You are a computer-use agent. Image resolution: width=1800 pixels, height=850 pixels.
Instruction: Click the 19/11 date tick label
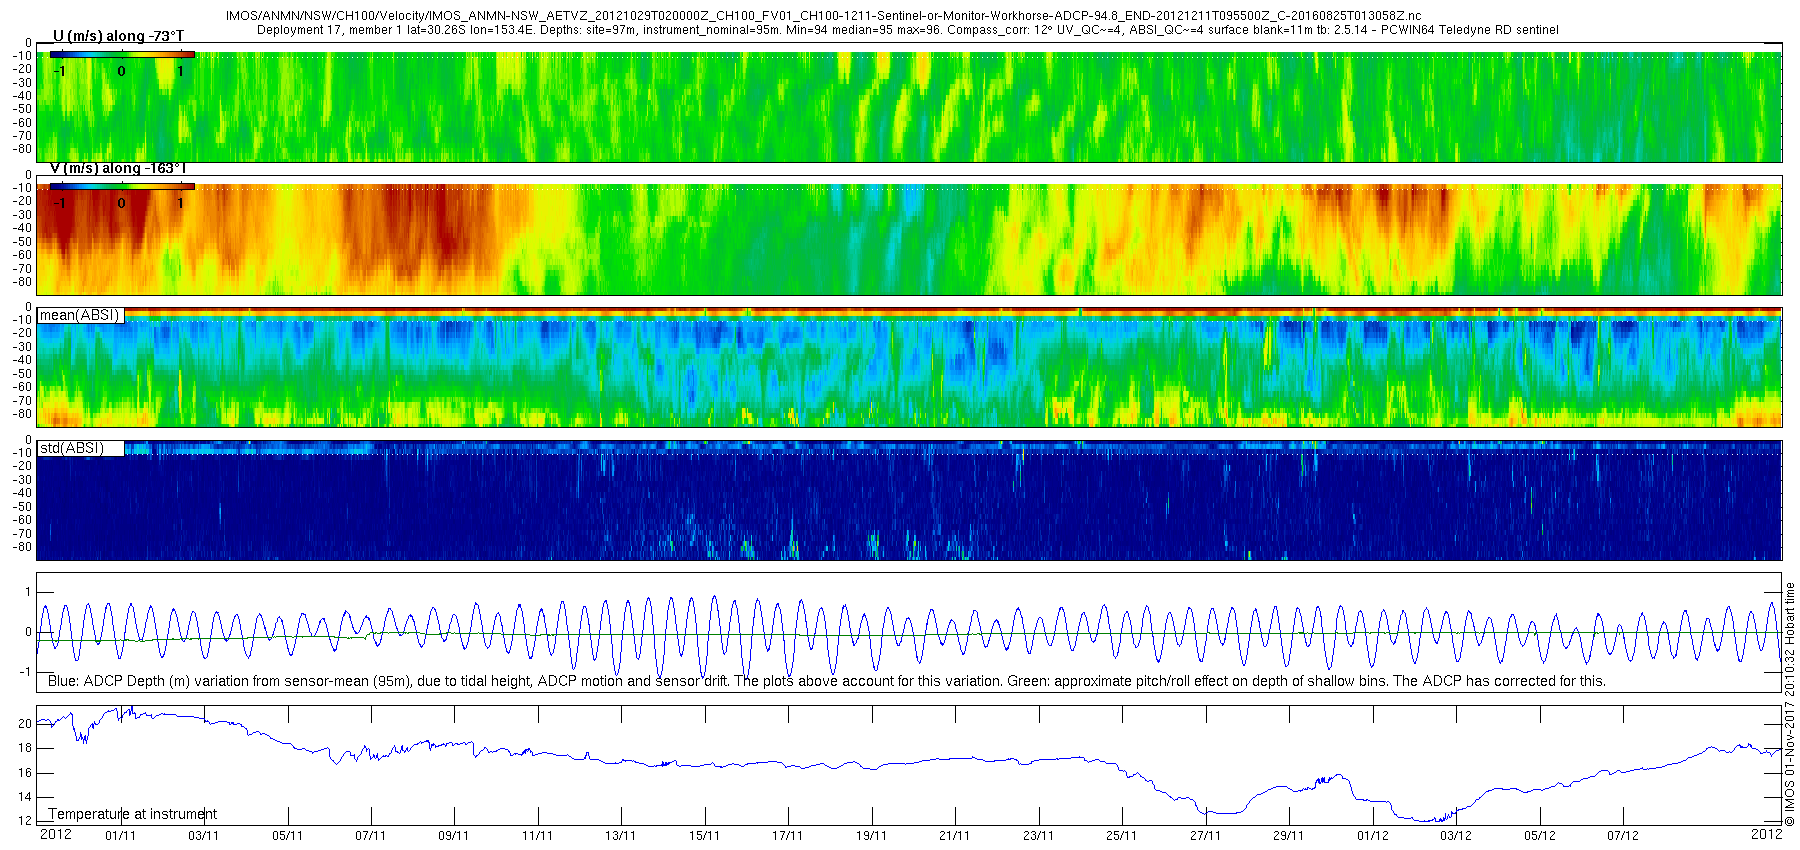(x=872, y=835)
